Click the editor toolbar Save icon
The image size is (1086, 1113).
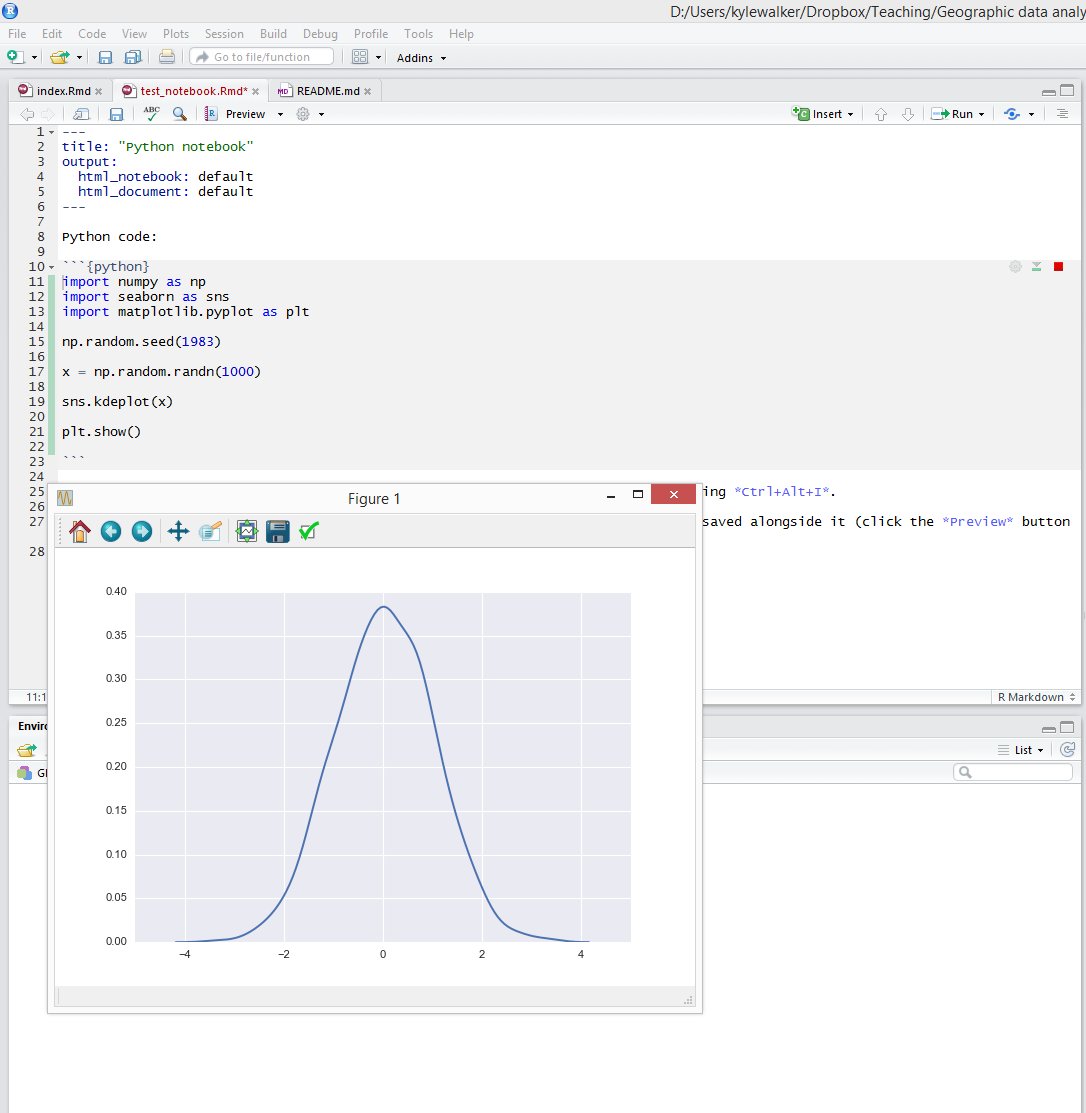(x=116, y=114)
